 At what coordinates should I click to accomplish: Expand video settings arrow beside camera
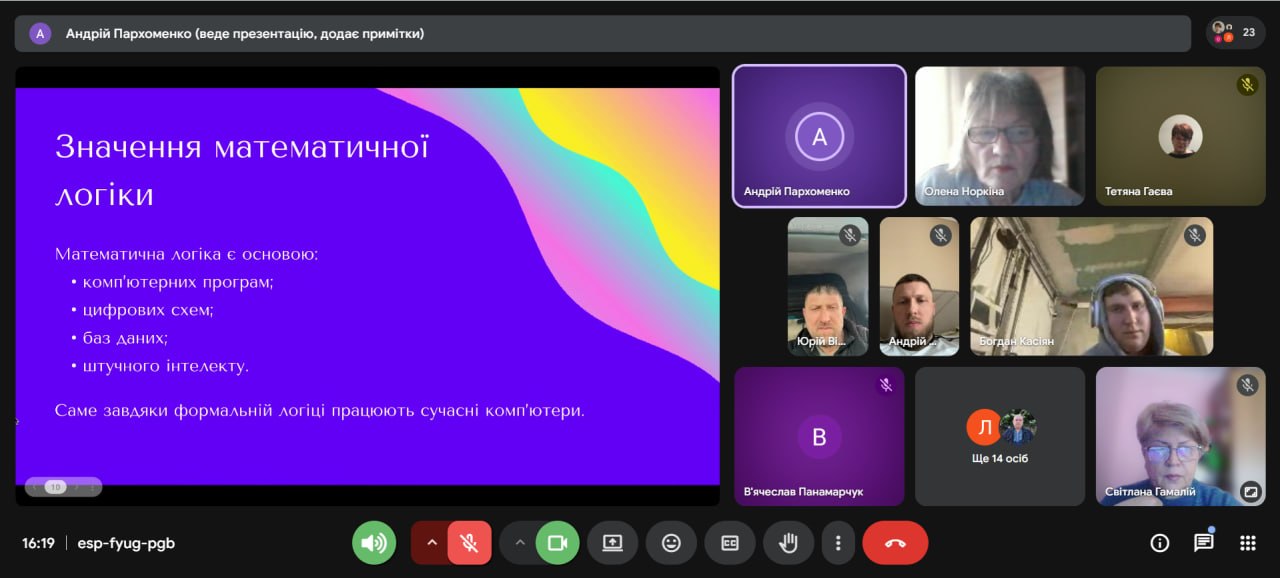click(519, 543)
